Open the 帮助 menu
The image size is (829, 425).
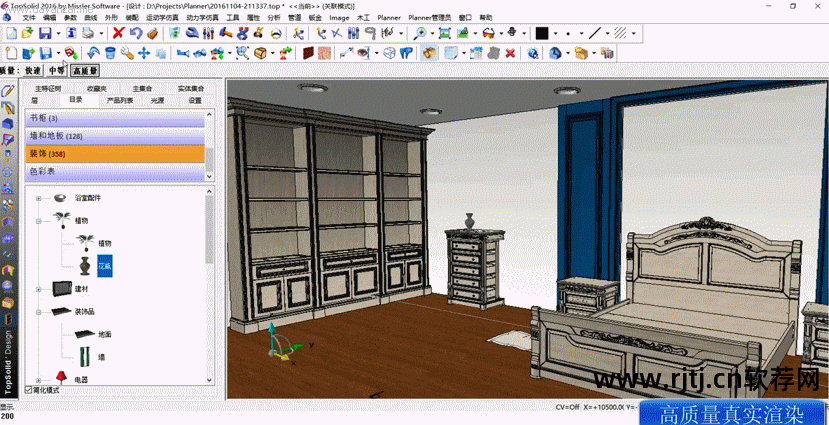coord(485,17)
